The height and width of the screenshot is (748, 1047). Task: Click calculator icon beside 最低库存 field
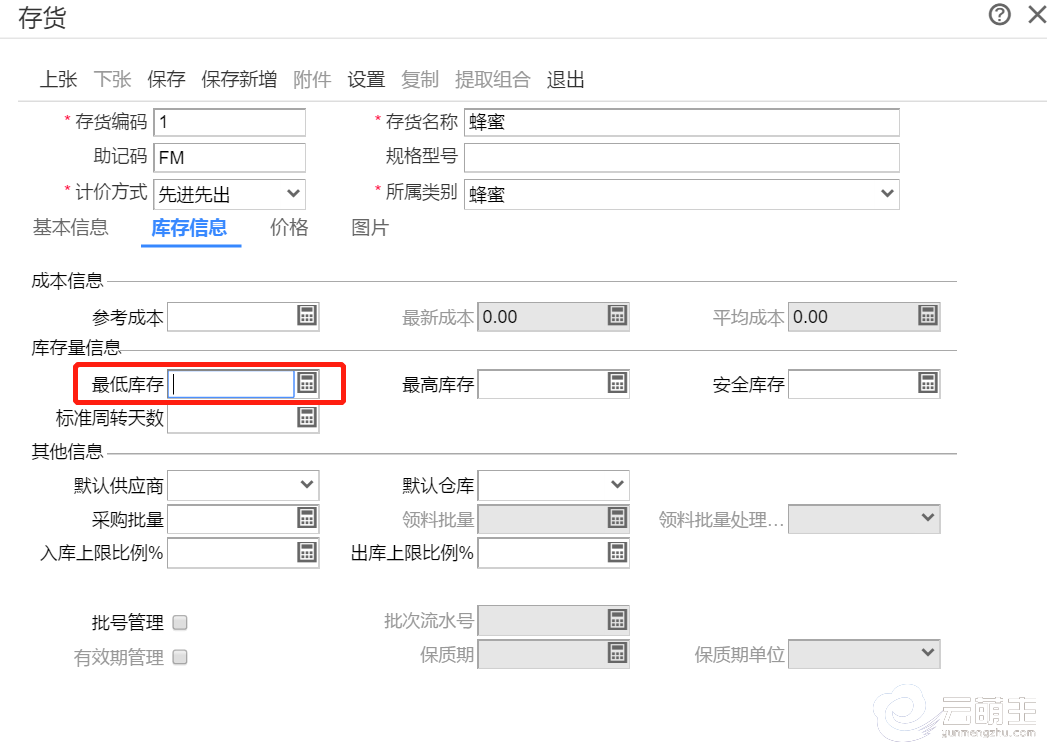click(x=307, y=383)
